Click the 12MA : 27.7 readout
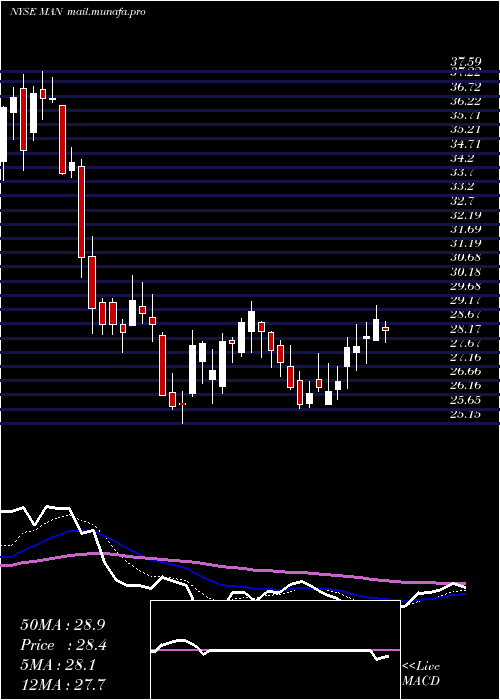This screenshot has height=700, width=500. [x=63, y=685]
